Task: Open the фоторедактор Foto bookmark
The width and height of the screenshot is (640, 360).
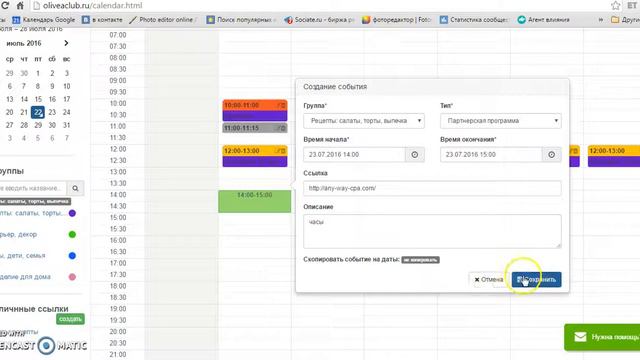Action: tap(397, 20)
